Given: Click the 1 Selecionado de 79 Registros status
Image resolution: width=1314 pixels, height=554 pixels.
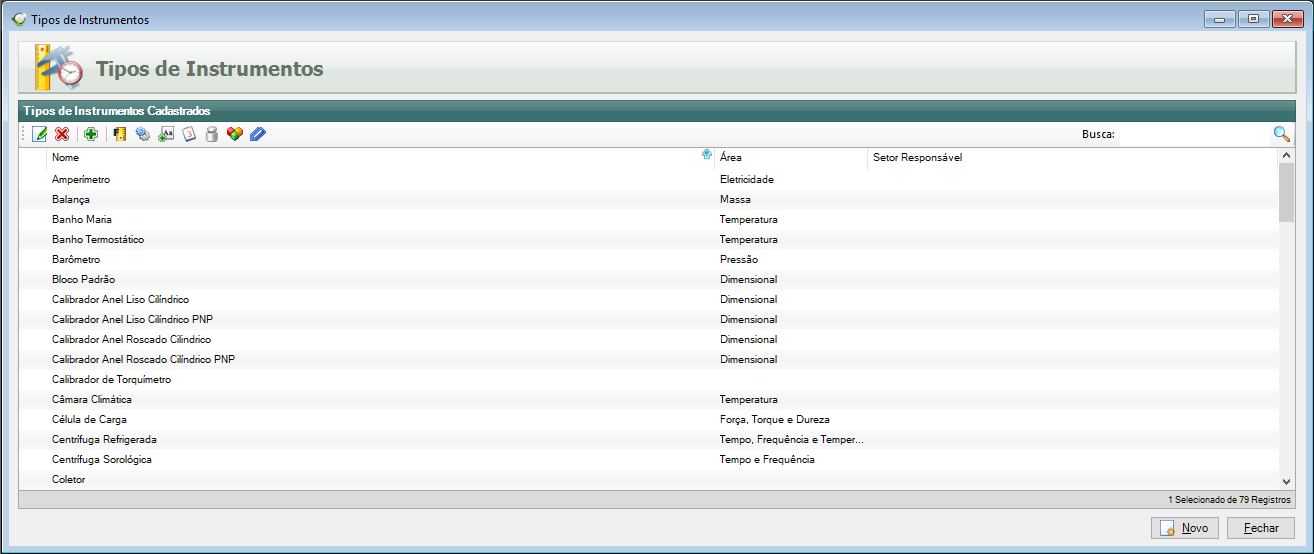Looking at the screenshot, I should click(x=1229, y=499).
